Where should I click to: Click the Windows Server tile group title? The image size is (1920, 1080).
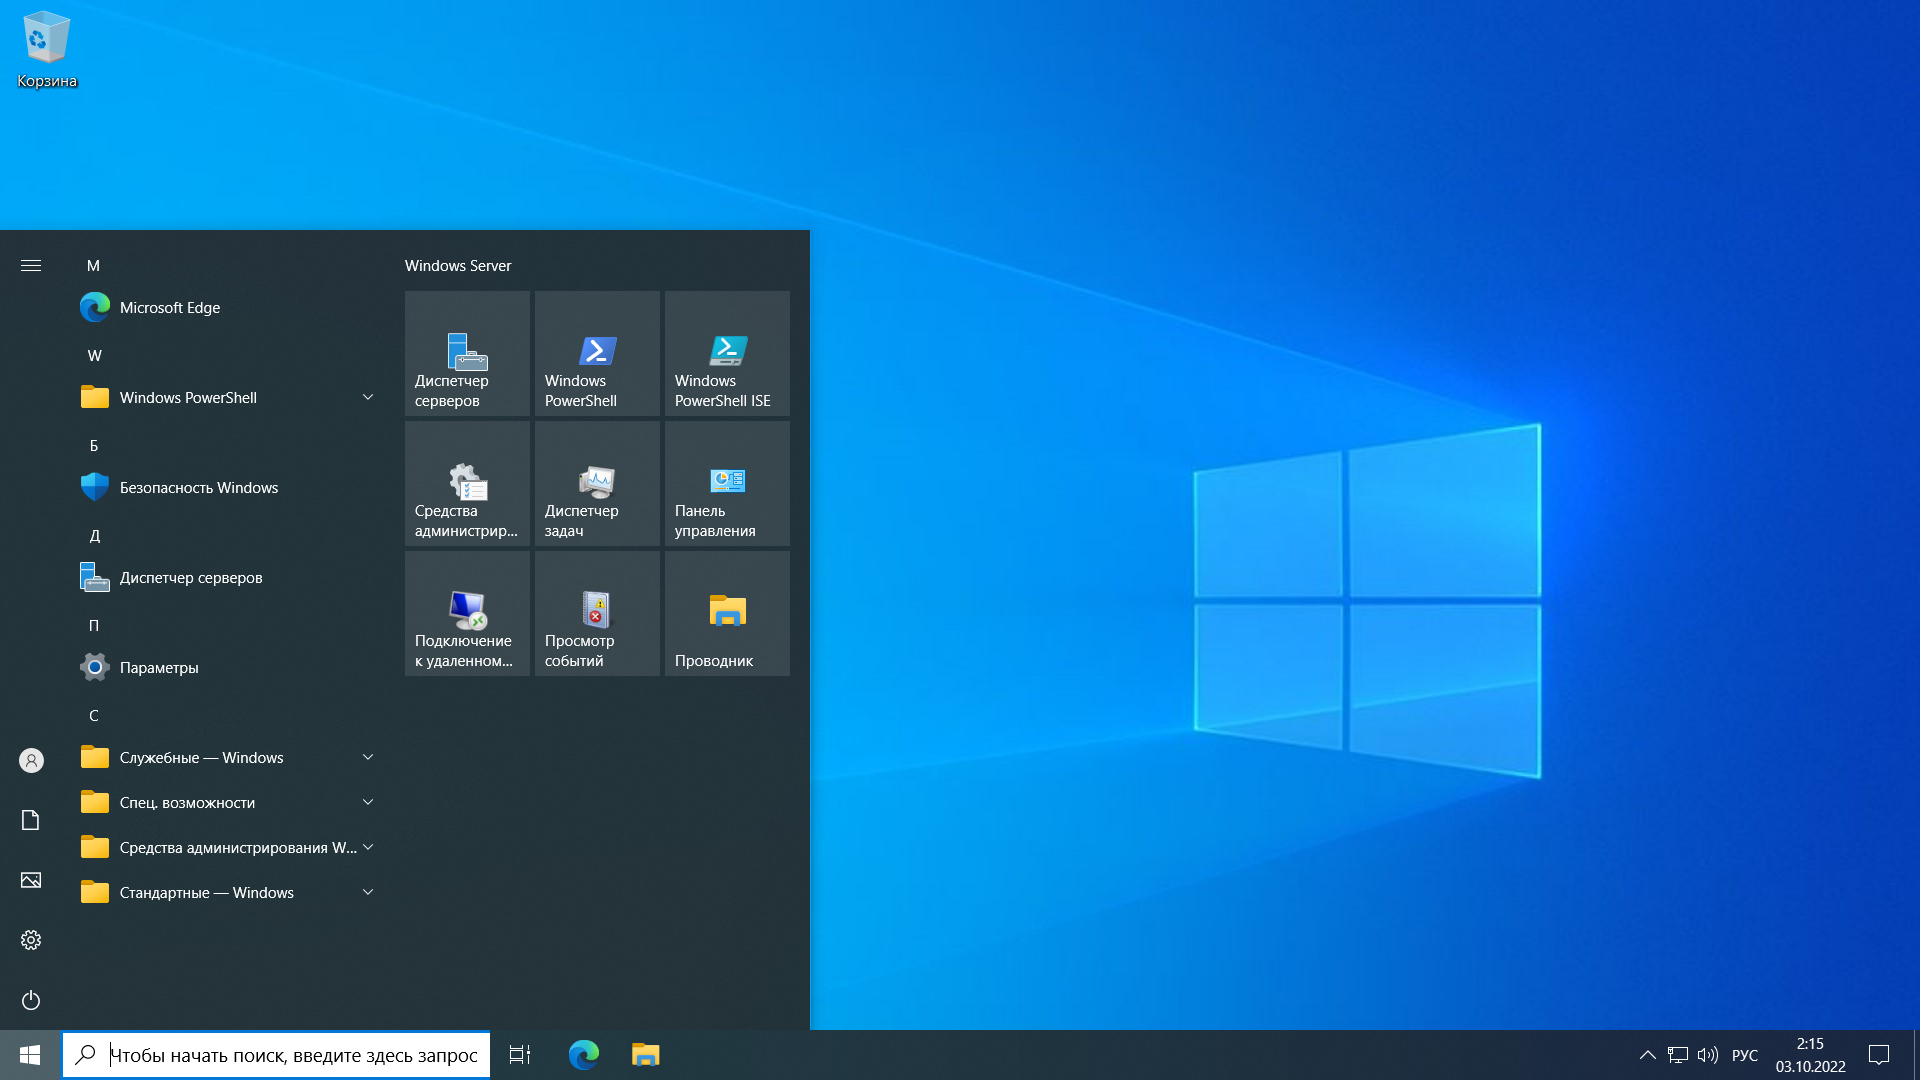tap(458, 265)
